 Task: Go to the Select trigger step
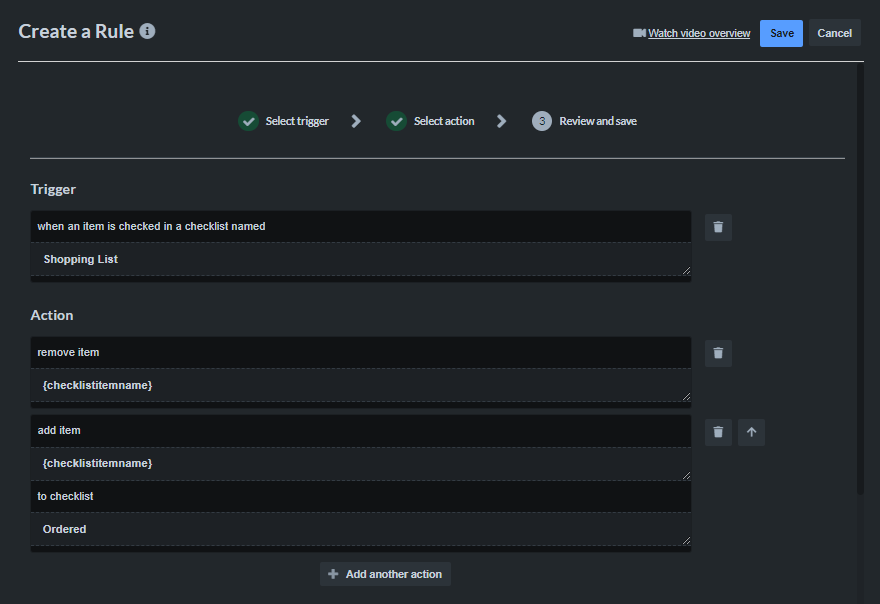pos(297,121)
